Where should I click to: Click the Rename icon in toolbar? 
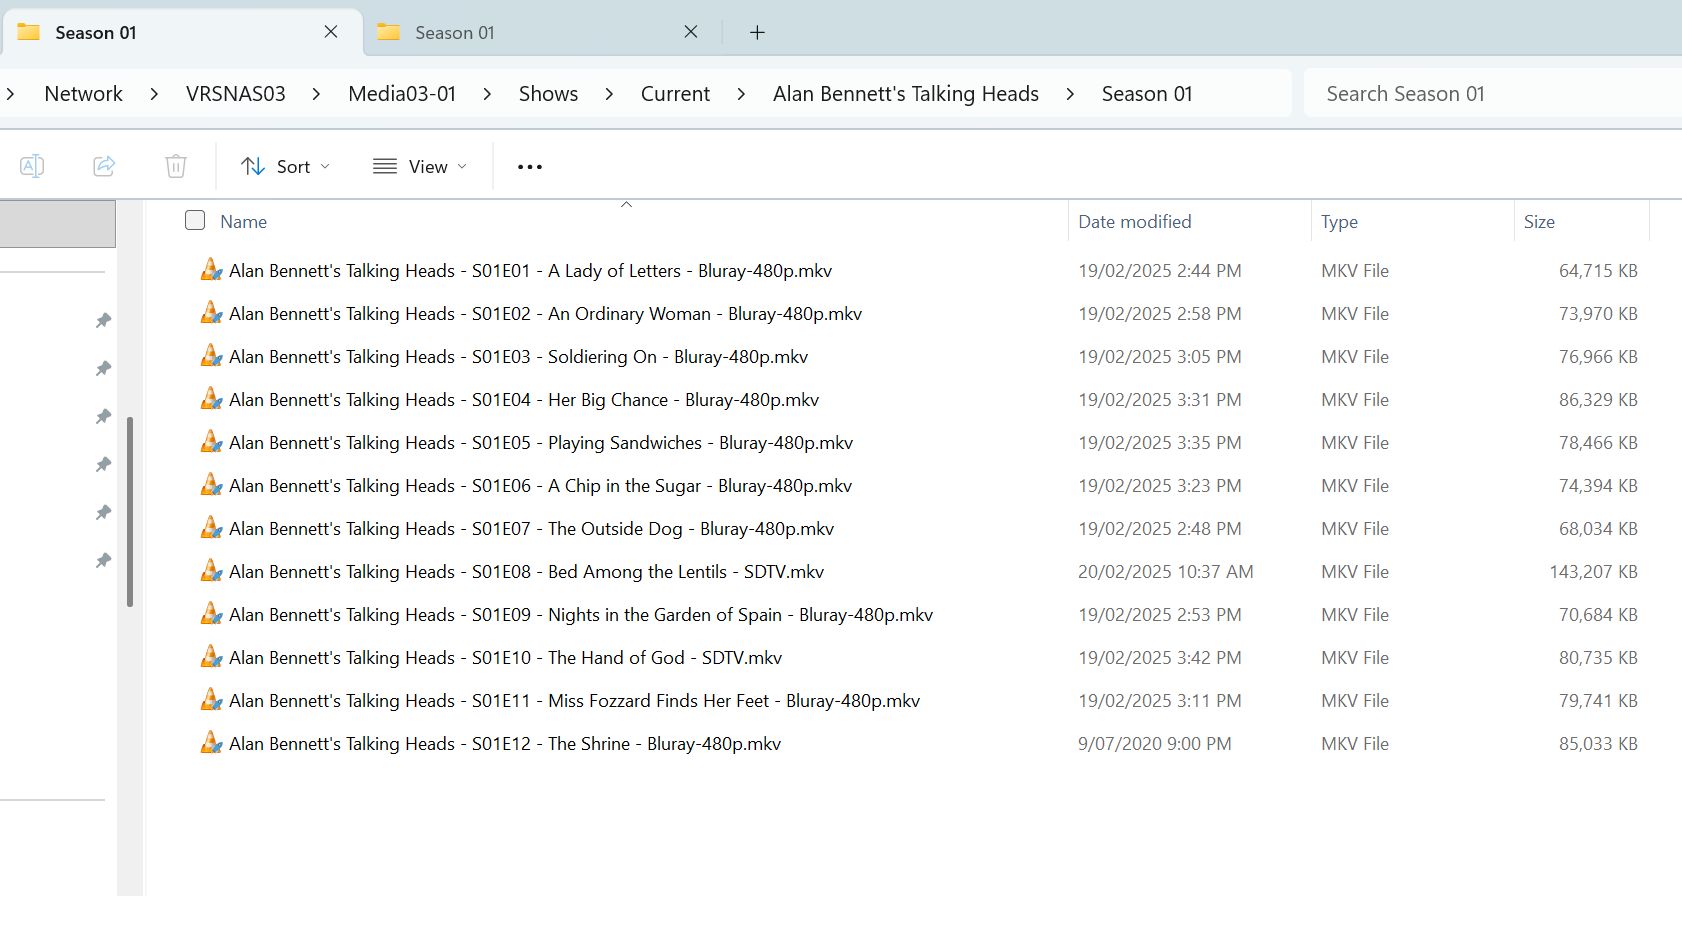32,166
